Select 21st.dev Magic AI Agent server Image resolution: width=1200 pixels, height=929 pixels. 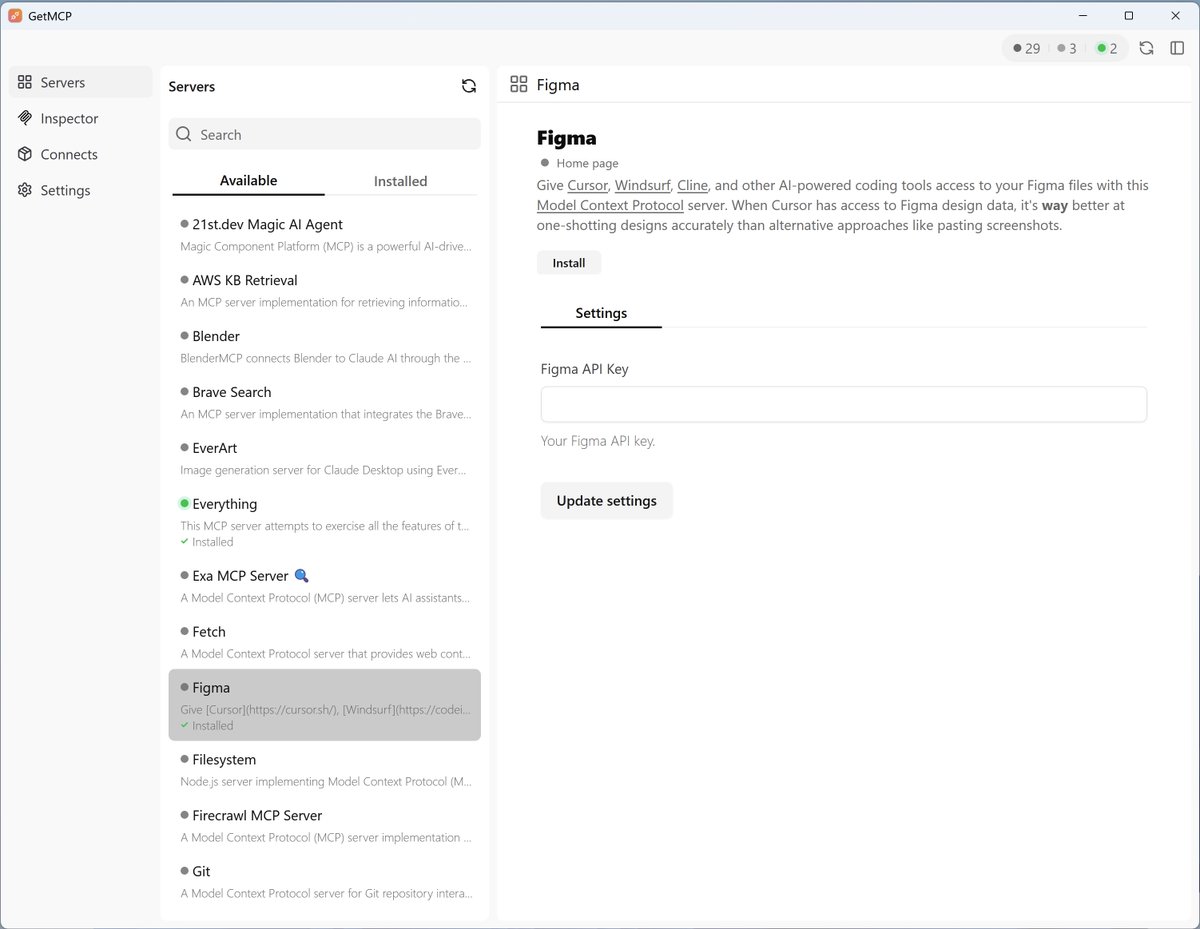click(x=325, y=234)
